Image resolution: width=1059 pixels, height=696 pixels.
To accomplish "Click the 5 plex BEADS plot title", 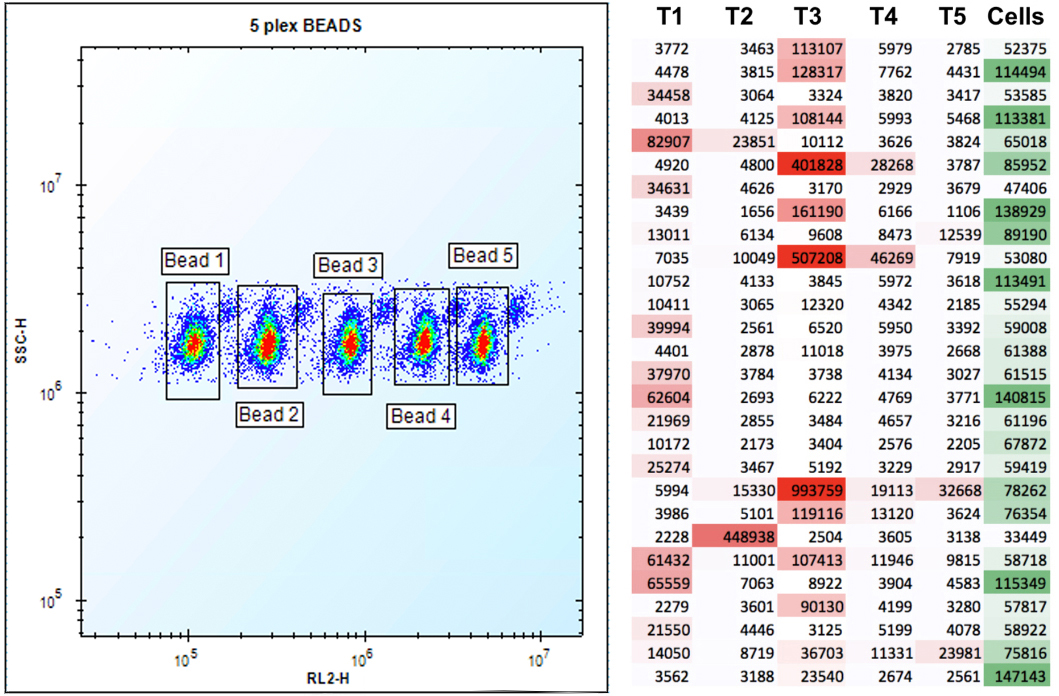I will 306,25.
